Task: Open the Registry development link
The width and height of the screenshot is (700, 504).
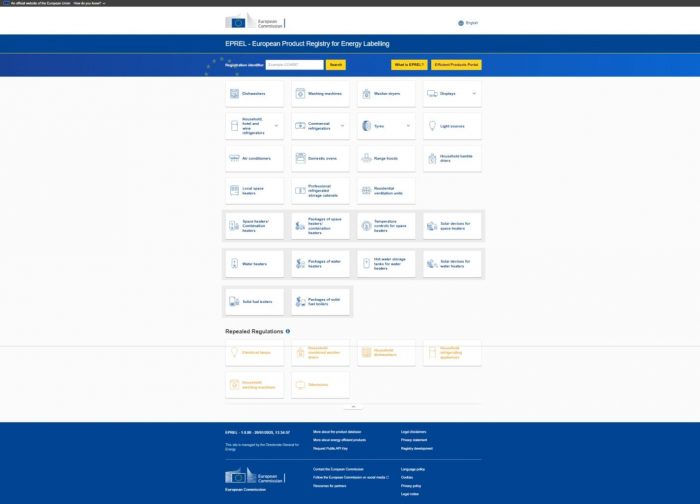Action: (417, 448)
